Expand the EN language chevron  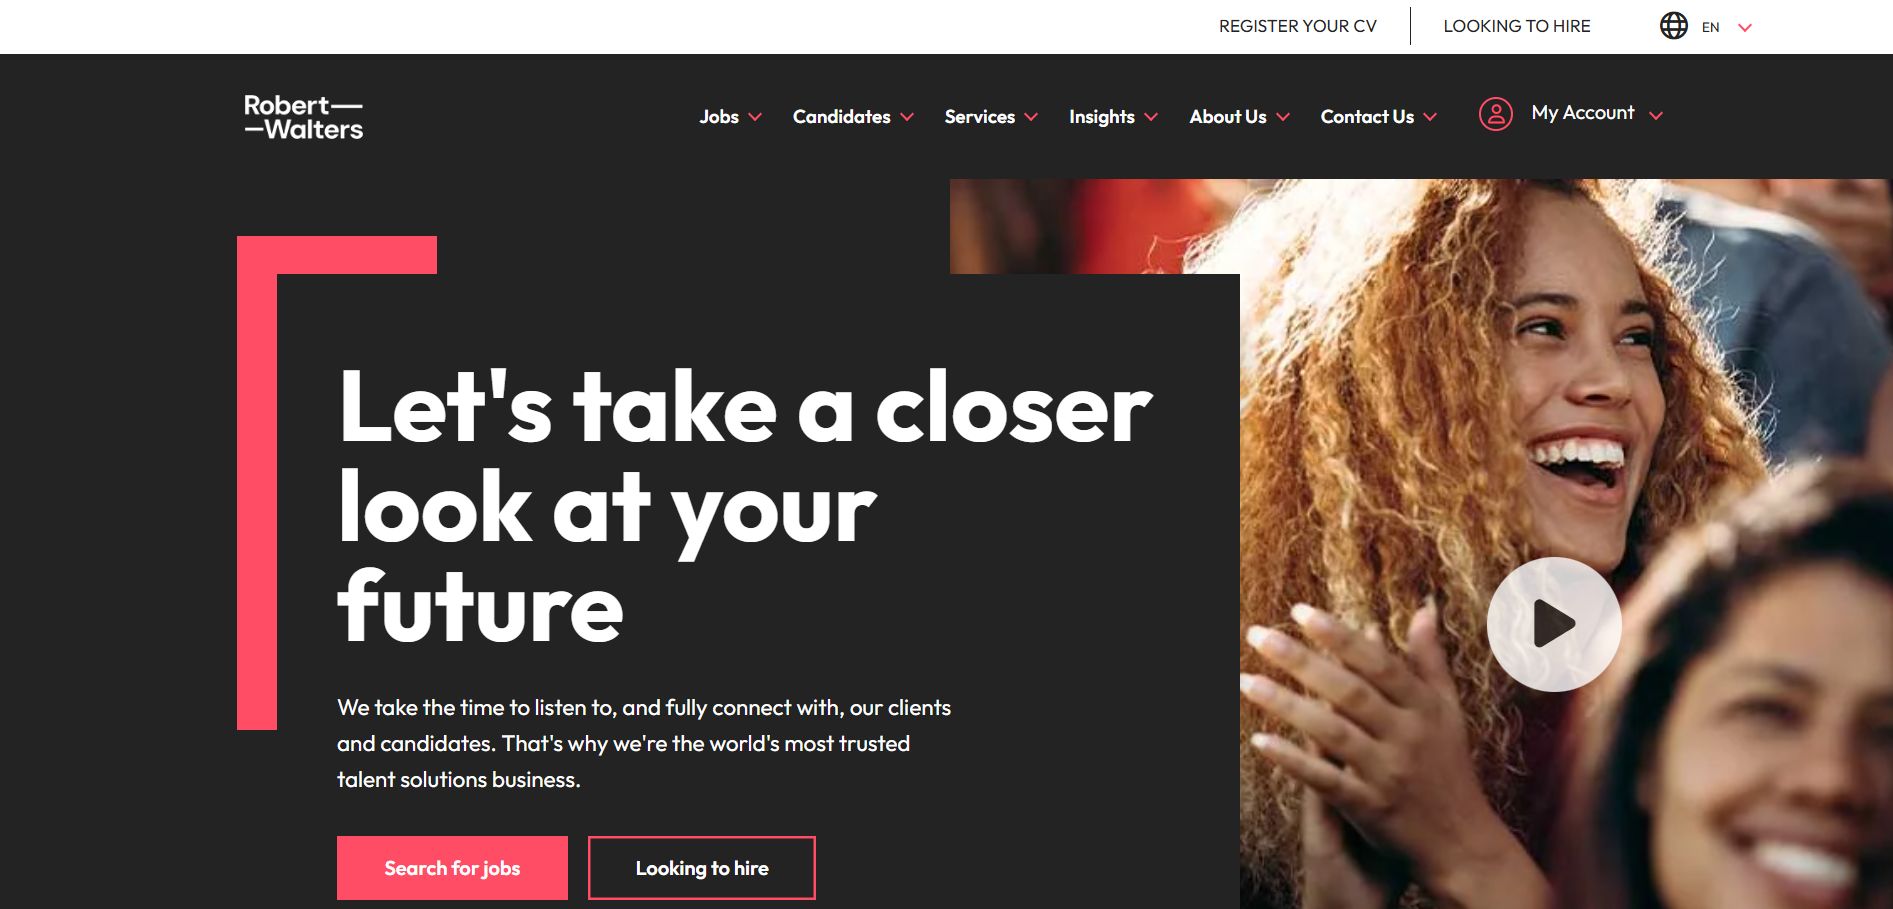pyautogui.click(x=1745, y=28)
